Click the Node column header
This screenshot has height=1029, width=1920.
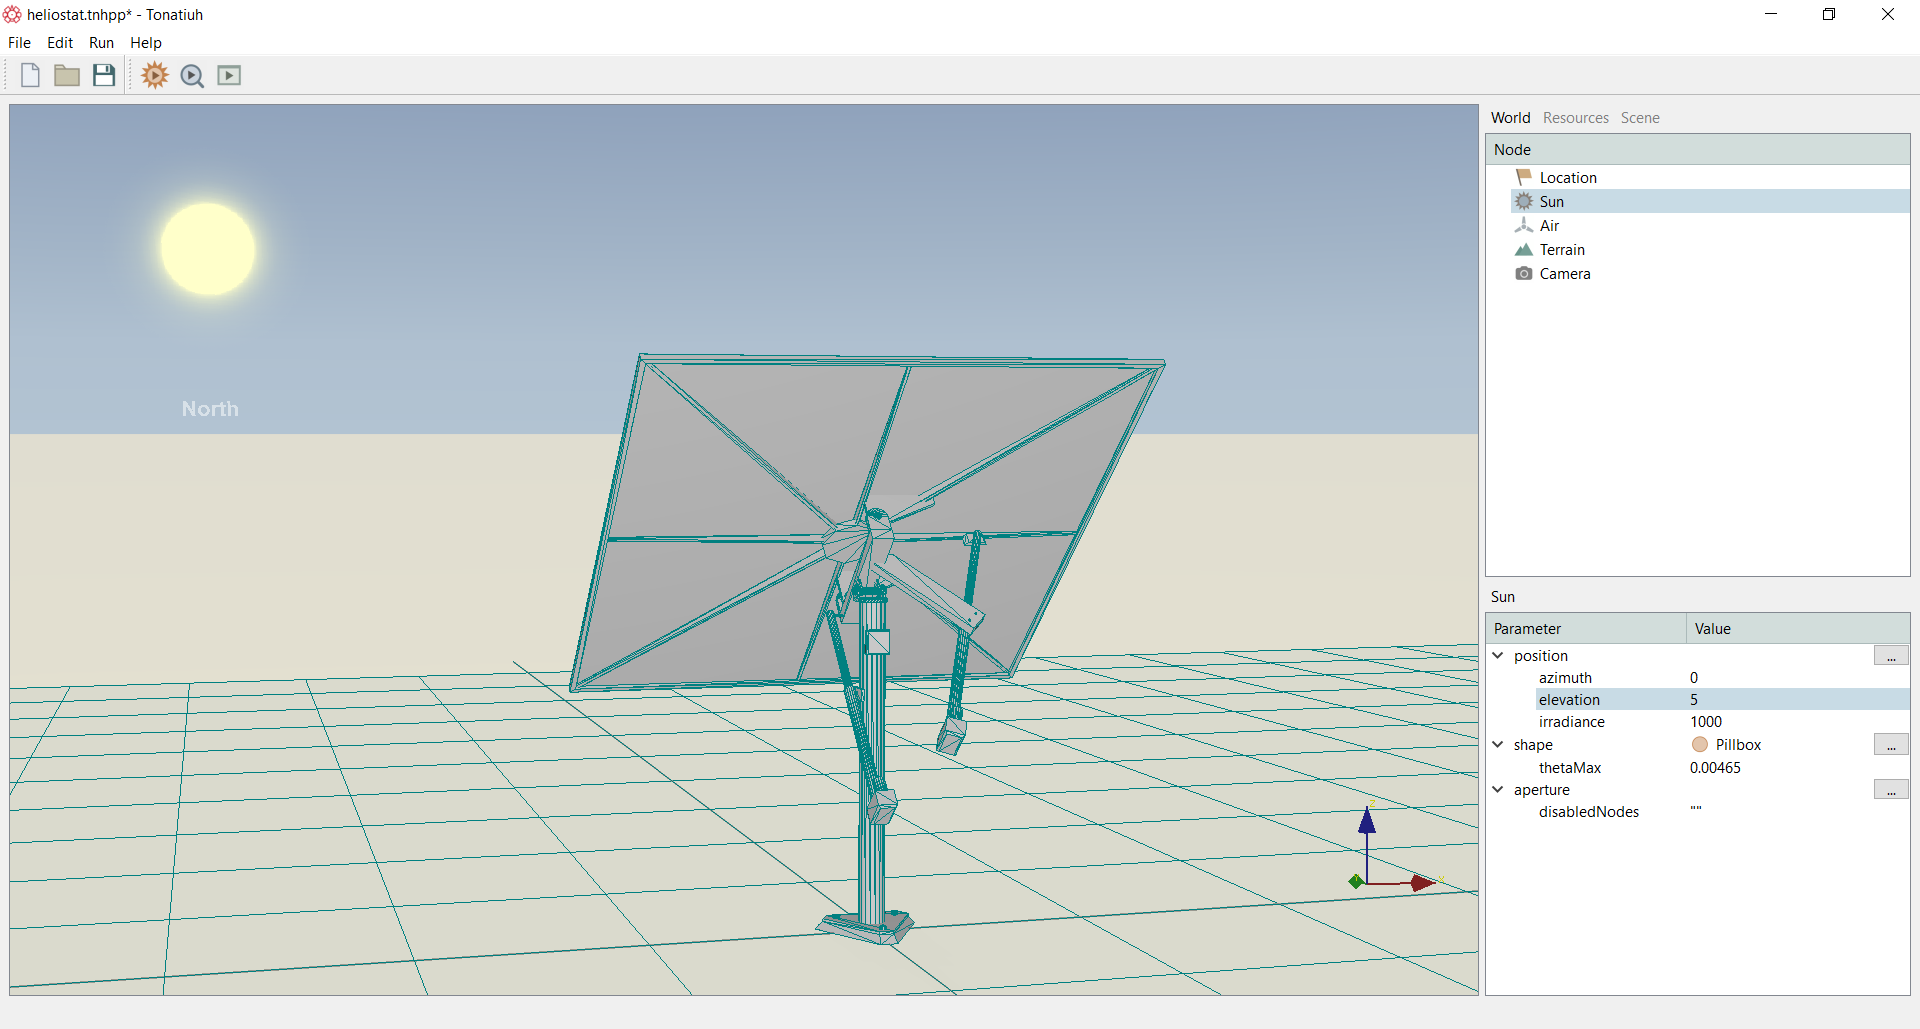pos(1698,149)
